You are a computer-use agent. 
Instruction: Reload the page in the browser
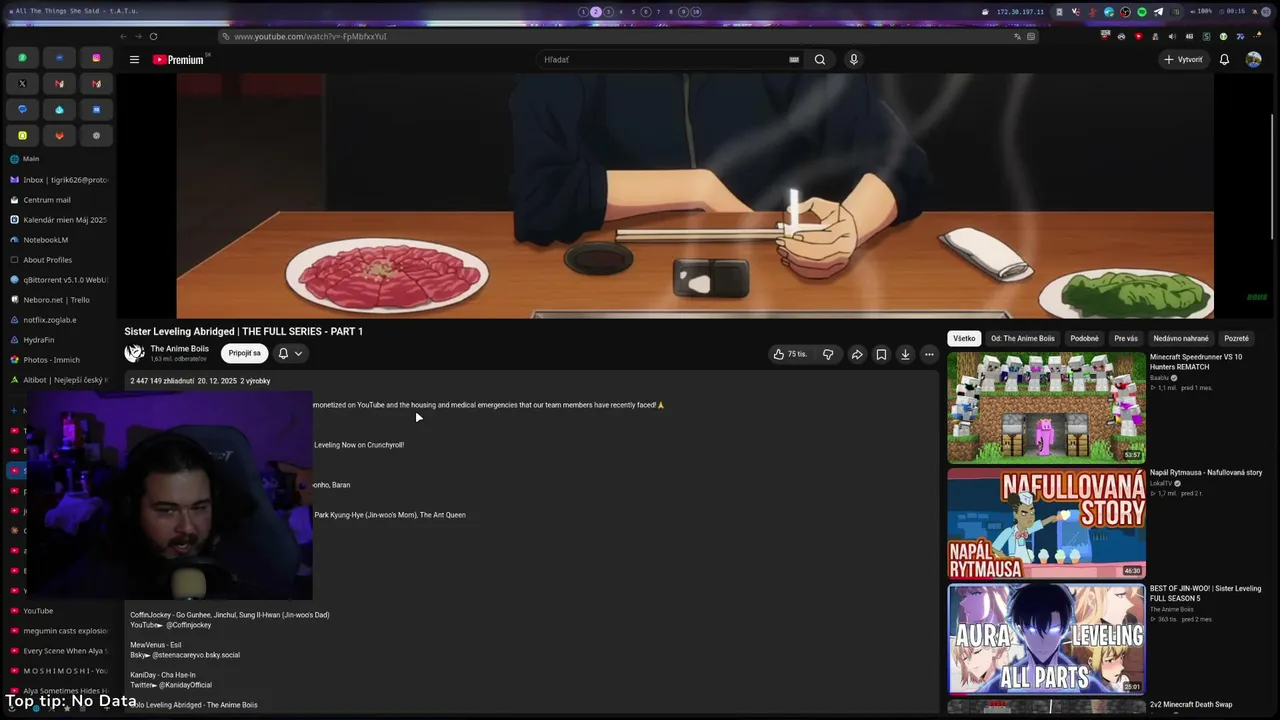pos(153,37)
